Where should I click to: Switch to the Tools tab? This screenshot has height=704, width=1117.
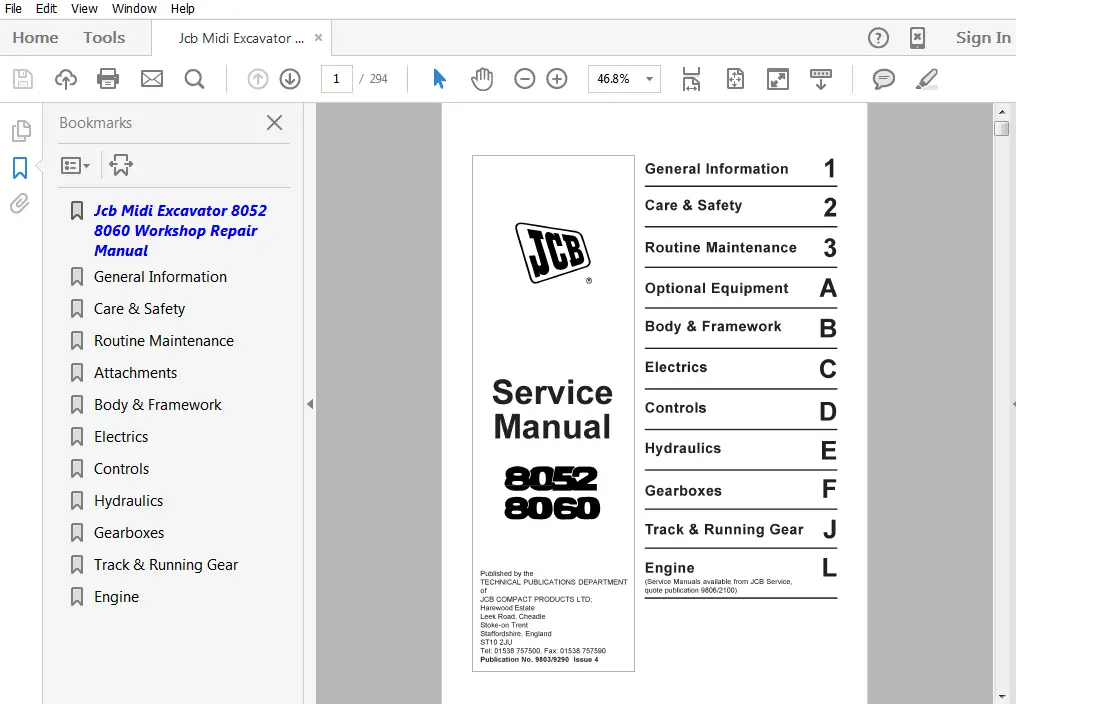pos(104,38)
